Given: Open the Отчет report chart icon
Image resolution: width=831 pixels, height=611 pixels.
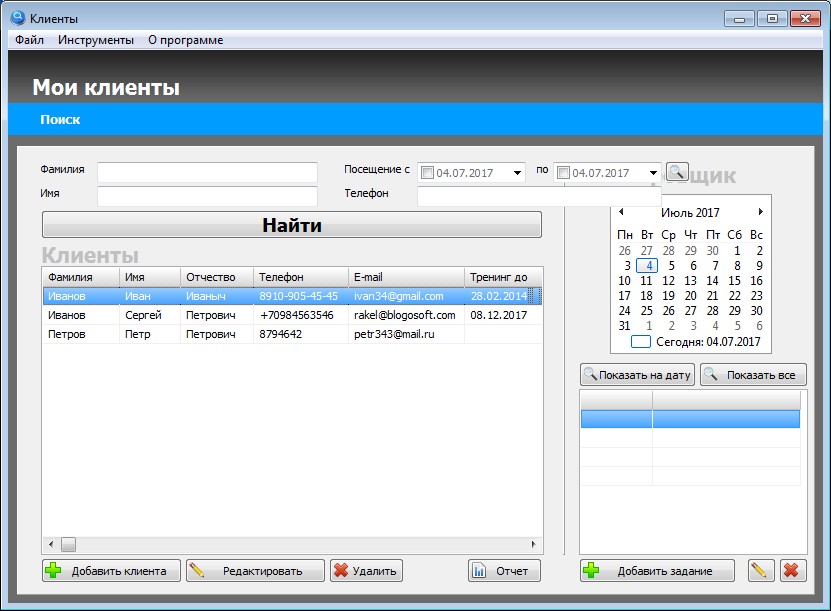Looking at the screenshot, I should [479, 571].
